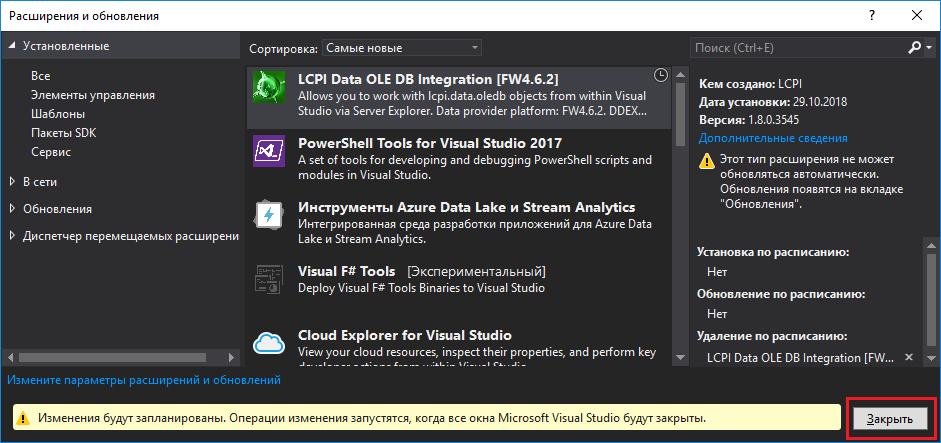941x443 pixels.
Task: Open Измените параметры расширений и обновлений link
Action: pyautogui.click(x=144, y=379)
